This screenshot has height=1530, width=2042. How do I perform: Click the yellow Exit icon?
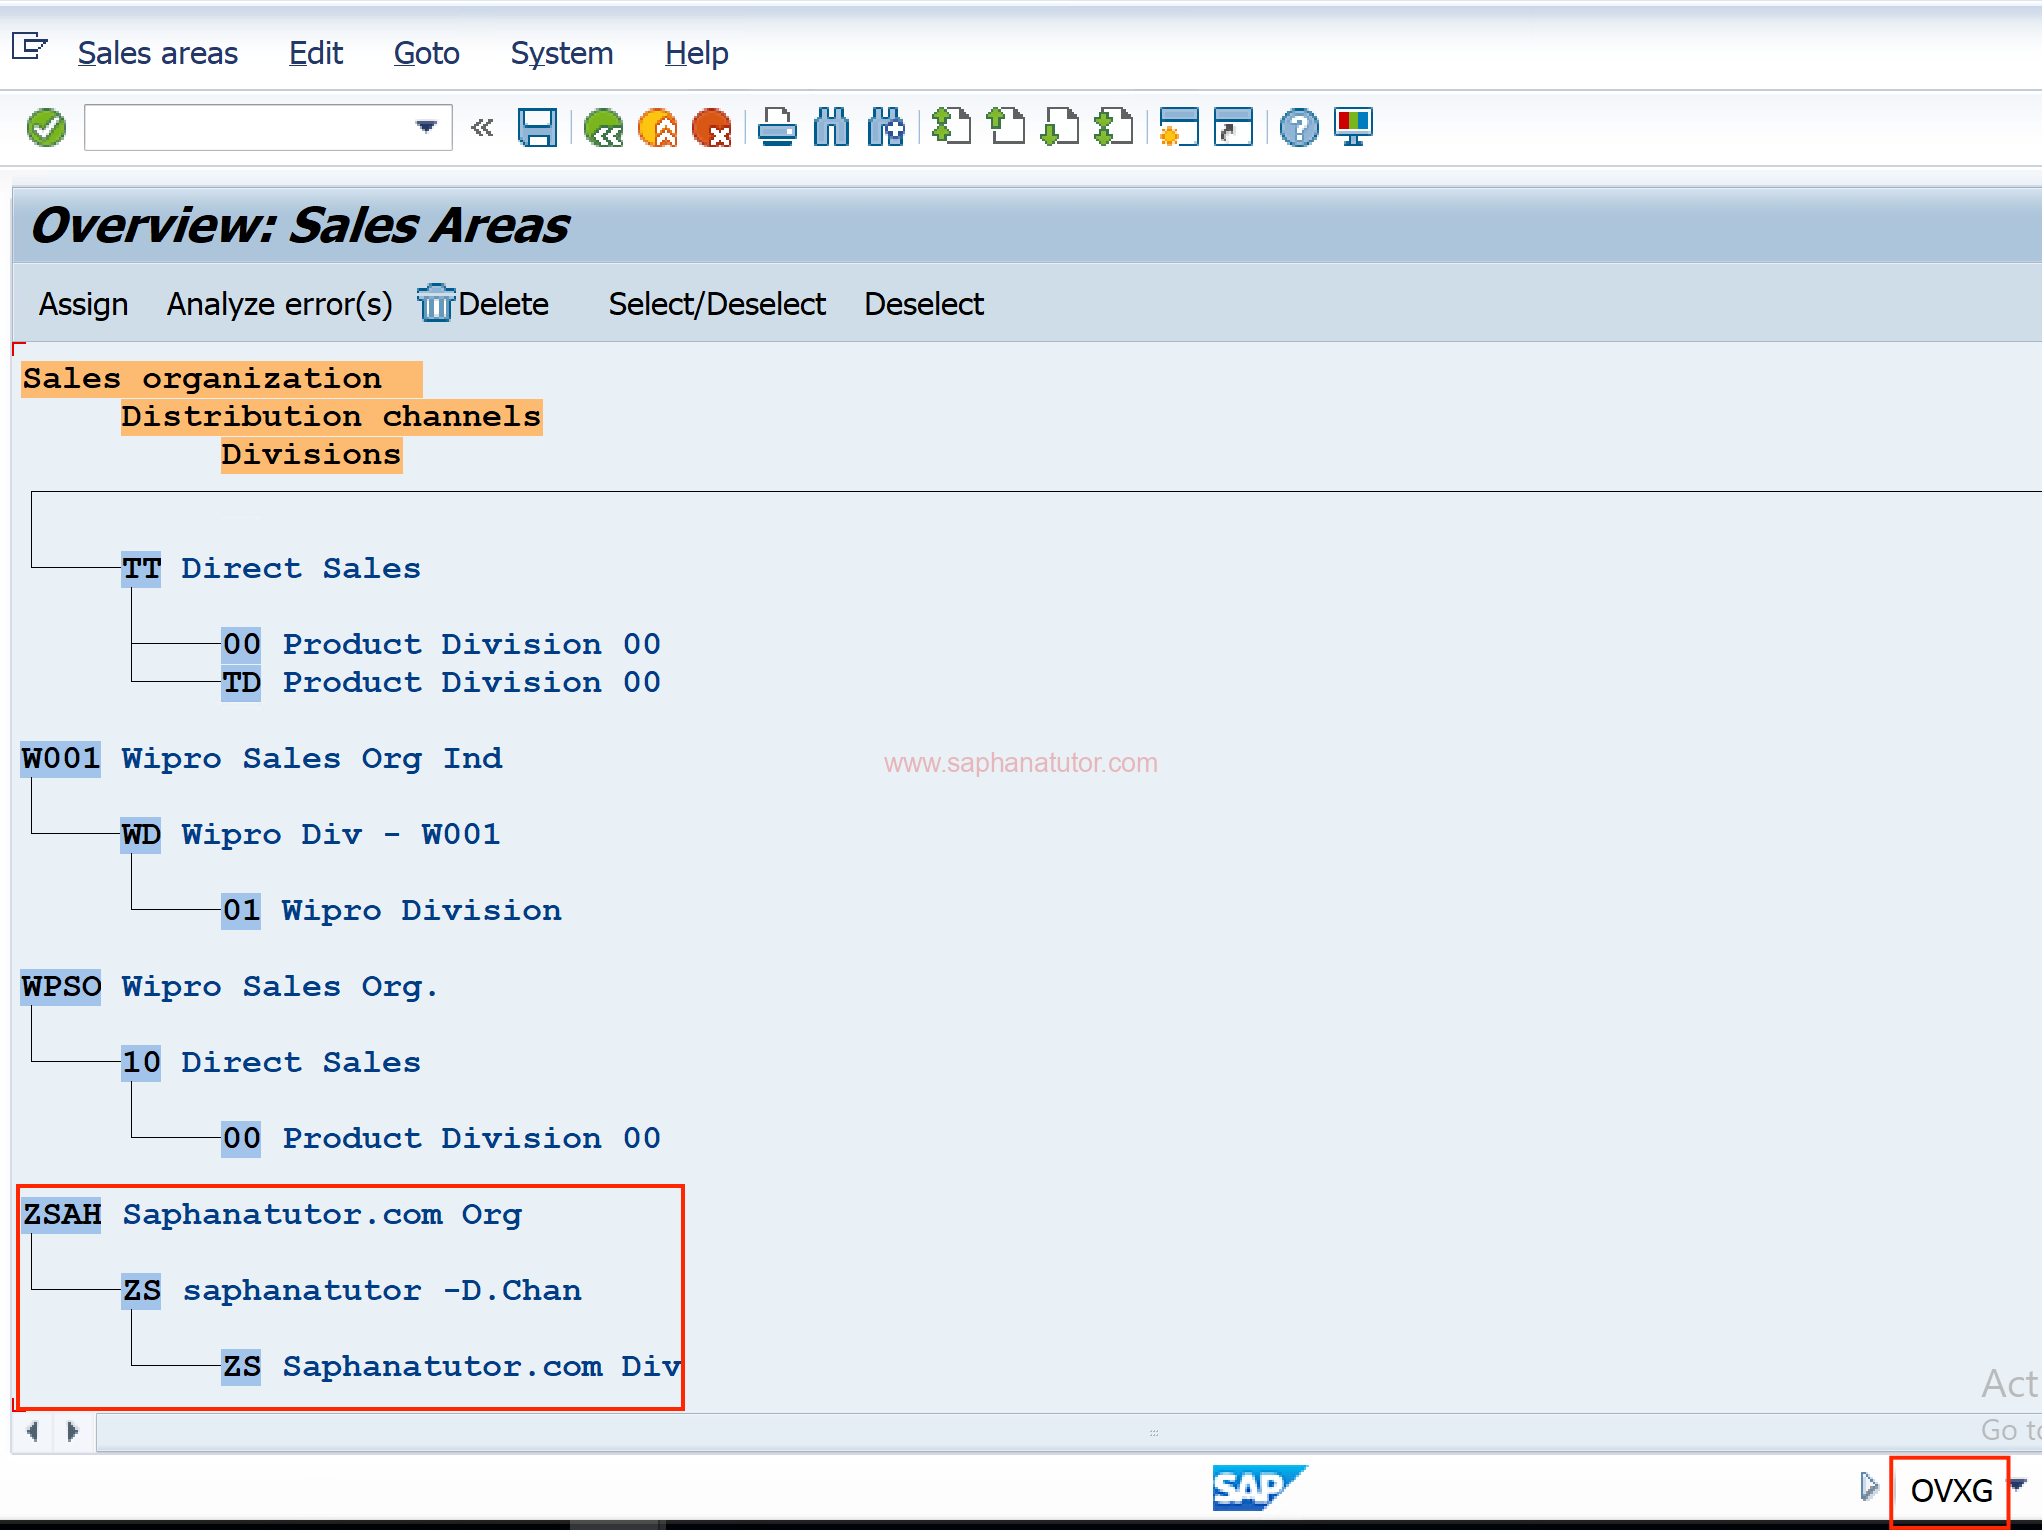point(657,128)
